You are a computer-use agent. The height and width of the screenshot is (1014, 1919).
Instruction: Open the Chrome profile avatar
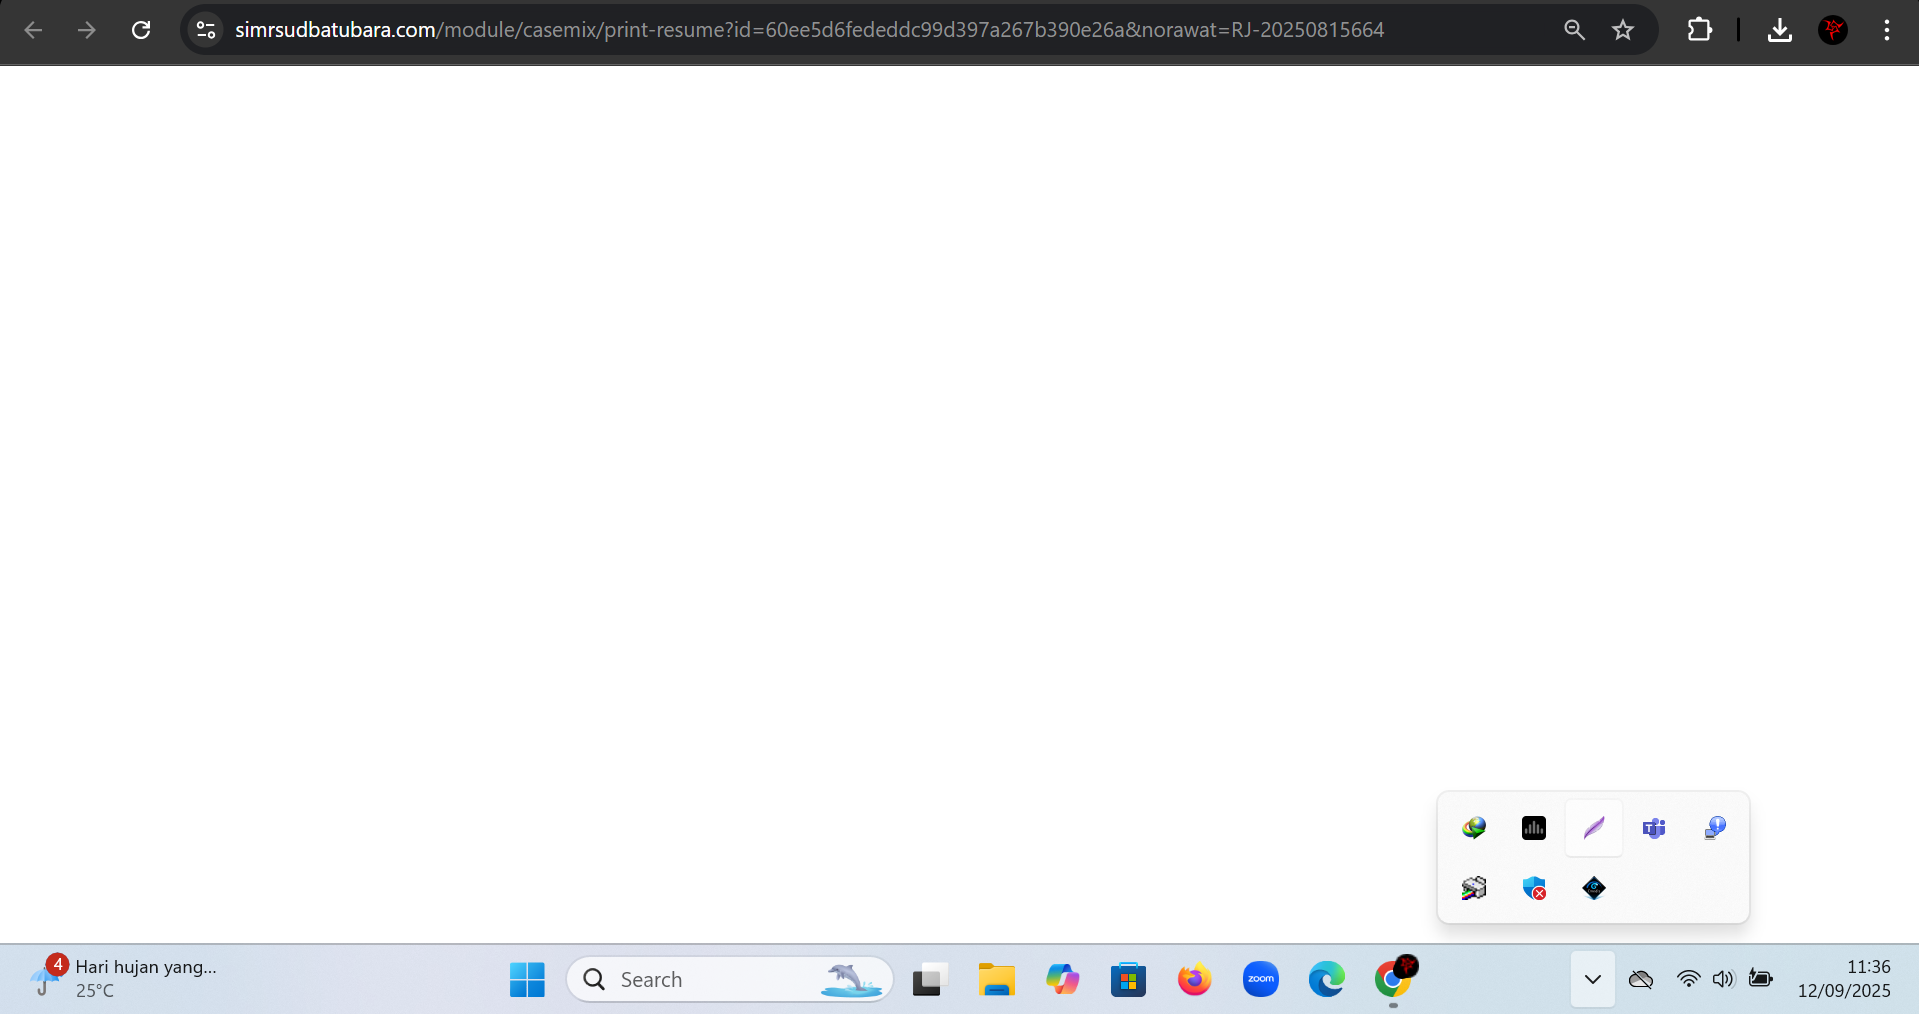1833,30
